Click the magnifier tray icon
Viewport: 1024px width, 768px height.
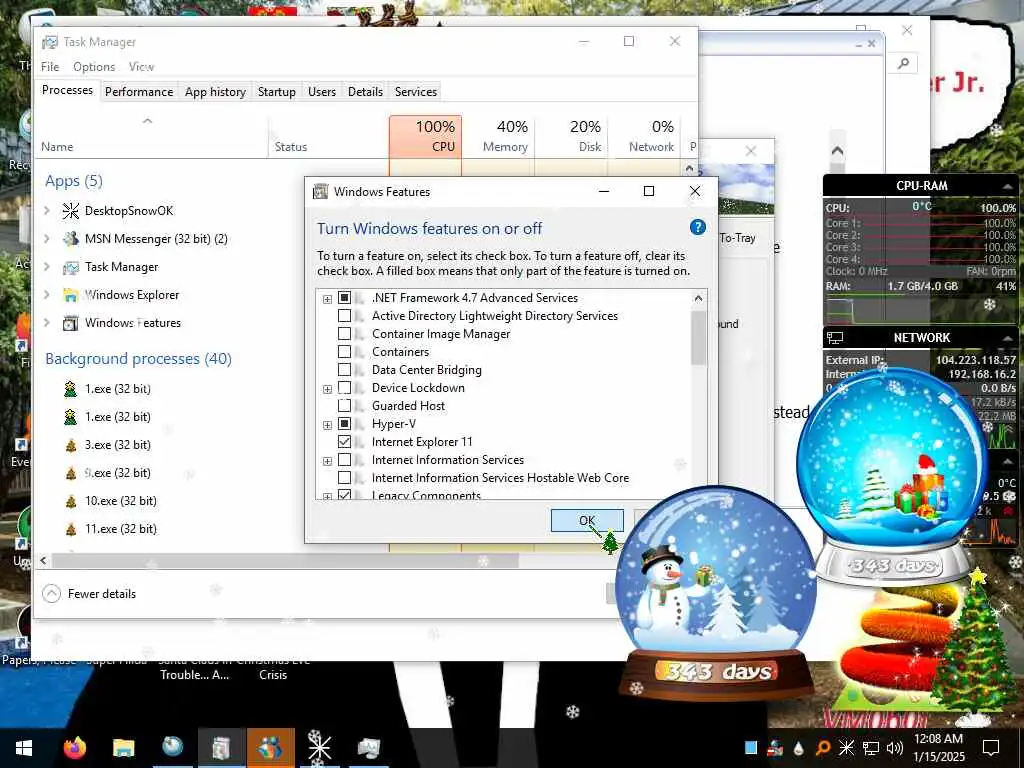pyautogui.click(x=823, y=748)
